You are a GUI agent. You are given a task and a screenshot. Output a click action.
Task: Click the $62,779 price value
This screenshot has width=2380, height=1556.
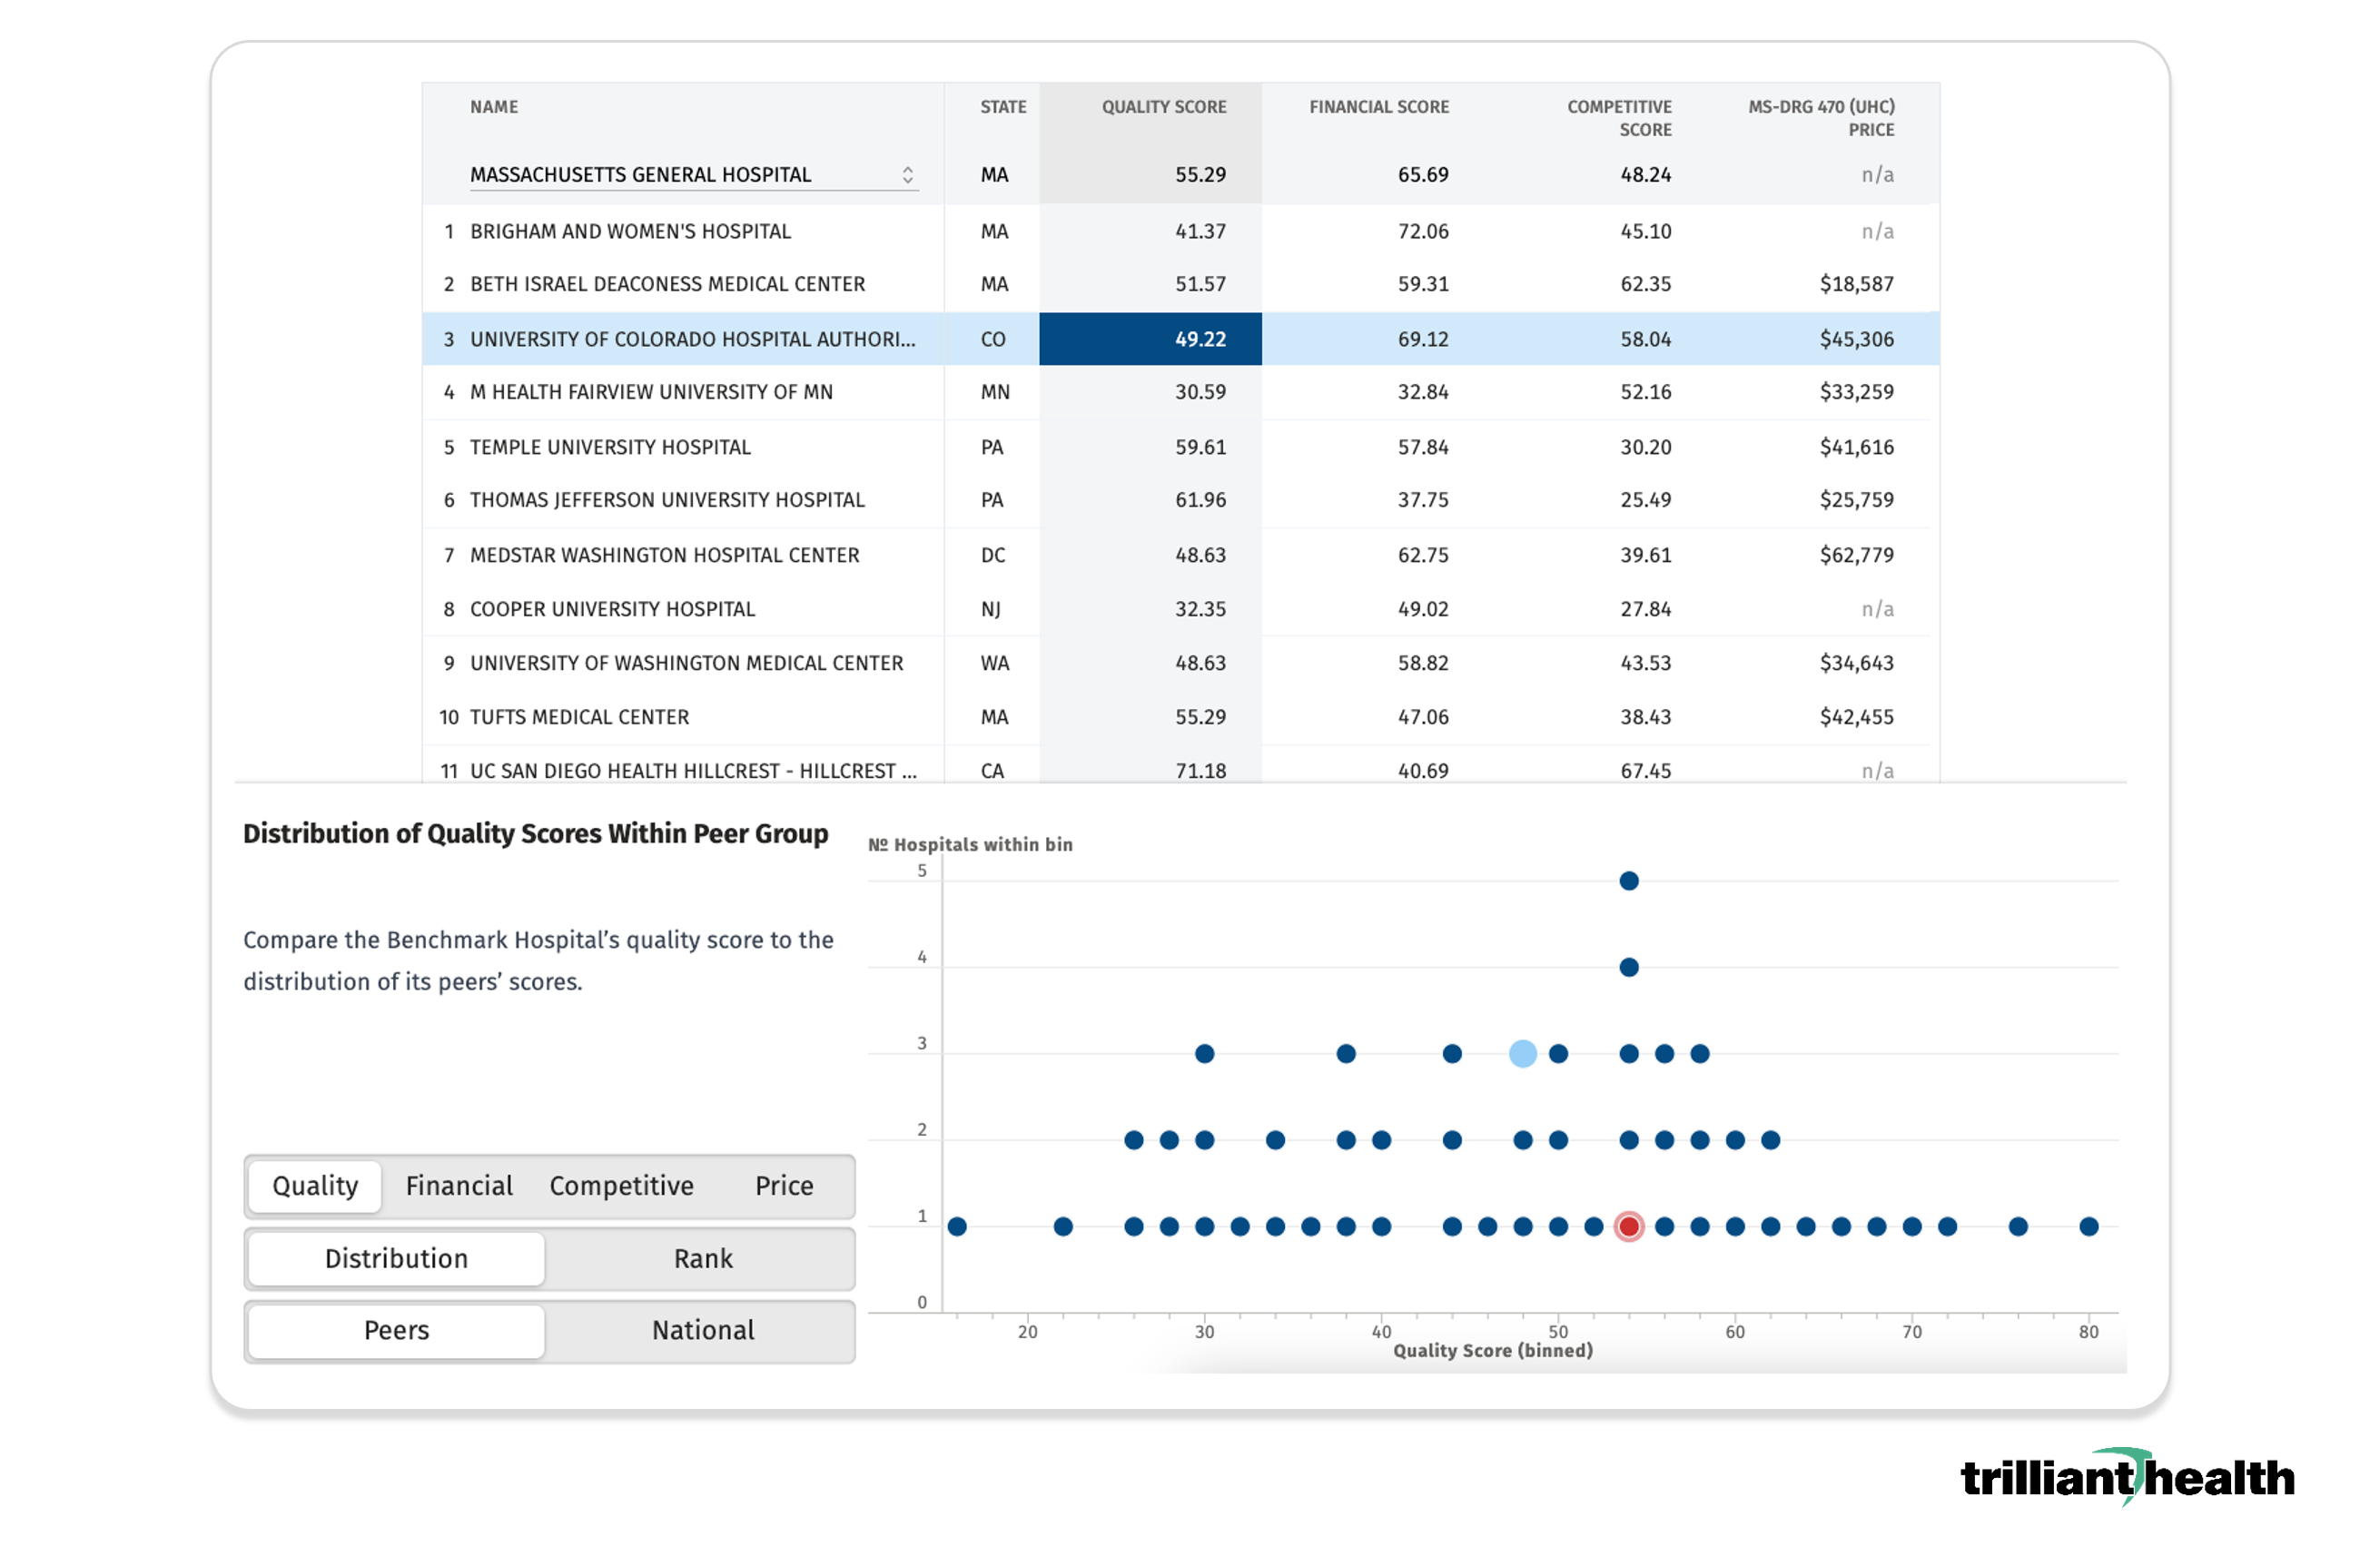(1856, 555)
